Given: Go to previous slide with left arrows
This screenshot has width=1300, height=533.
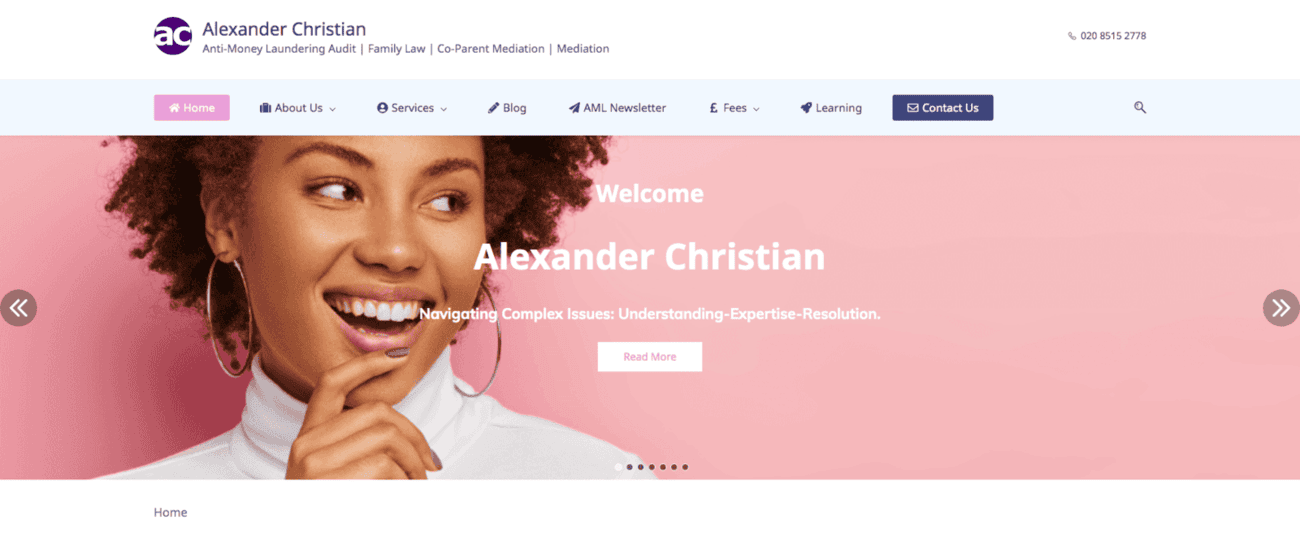Looking at the screenshot, I should pyautogui.click(x=18, y=308).
